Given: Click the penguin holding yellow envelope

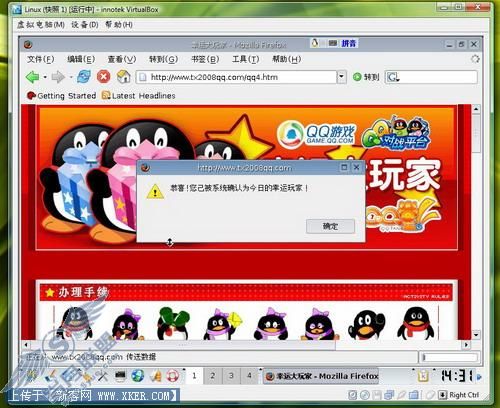Looking at the screenshot, I should coord(223,324).
